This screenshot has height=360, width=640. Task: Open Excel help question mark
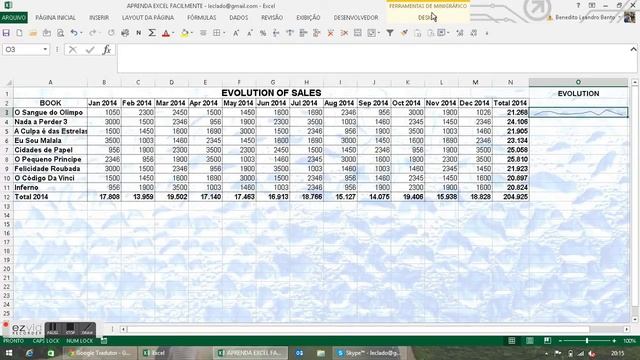click(x=578, y=5)
